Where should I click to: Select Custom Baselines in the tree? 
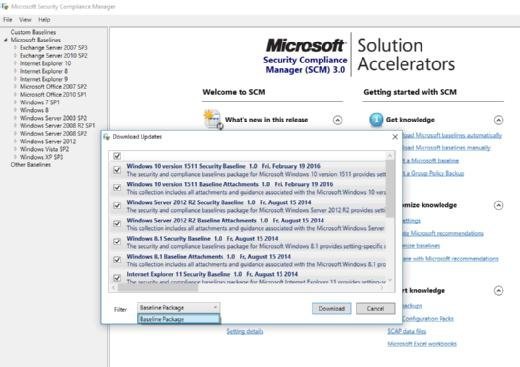(x=33, y=32)
